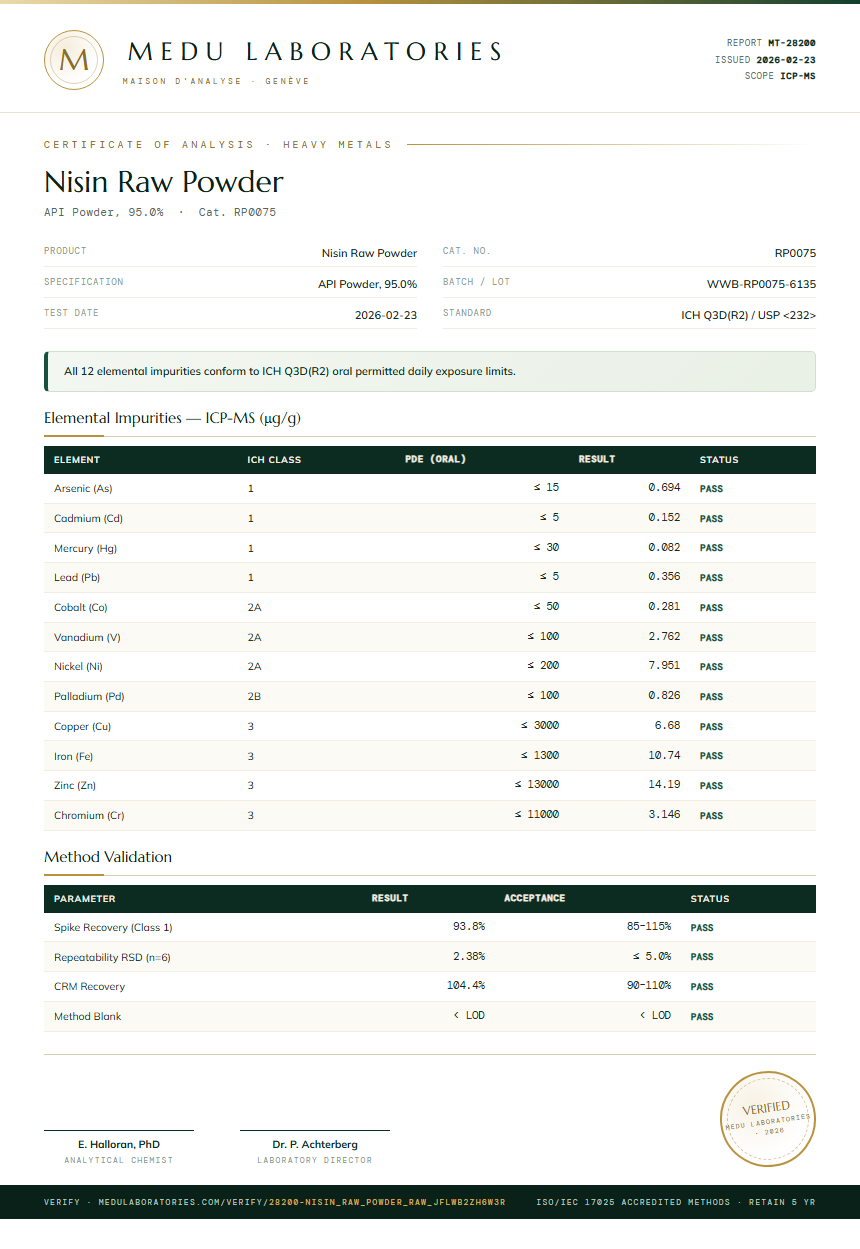This screenshot has width=860, height=1249.
Task: Select the Mercury (Hg) row label
Action: (85, 548)
